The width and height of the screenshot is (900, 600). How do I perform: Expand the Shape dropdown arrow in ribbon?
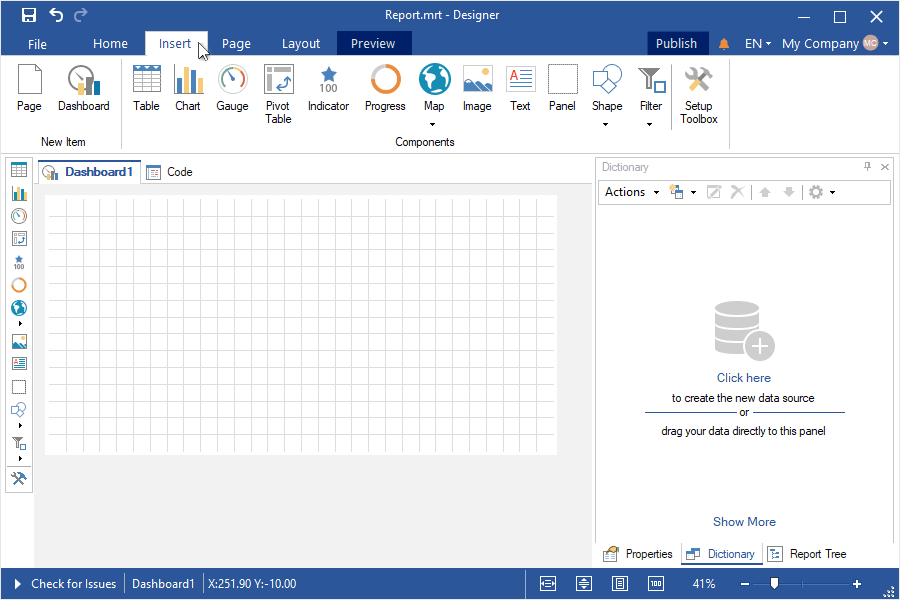606,124
